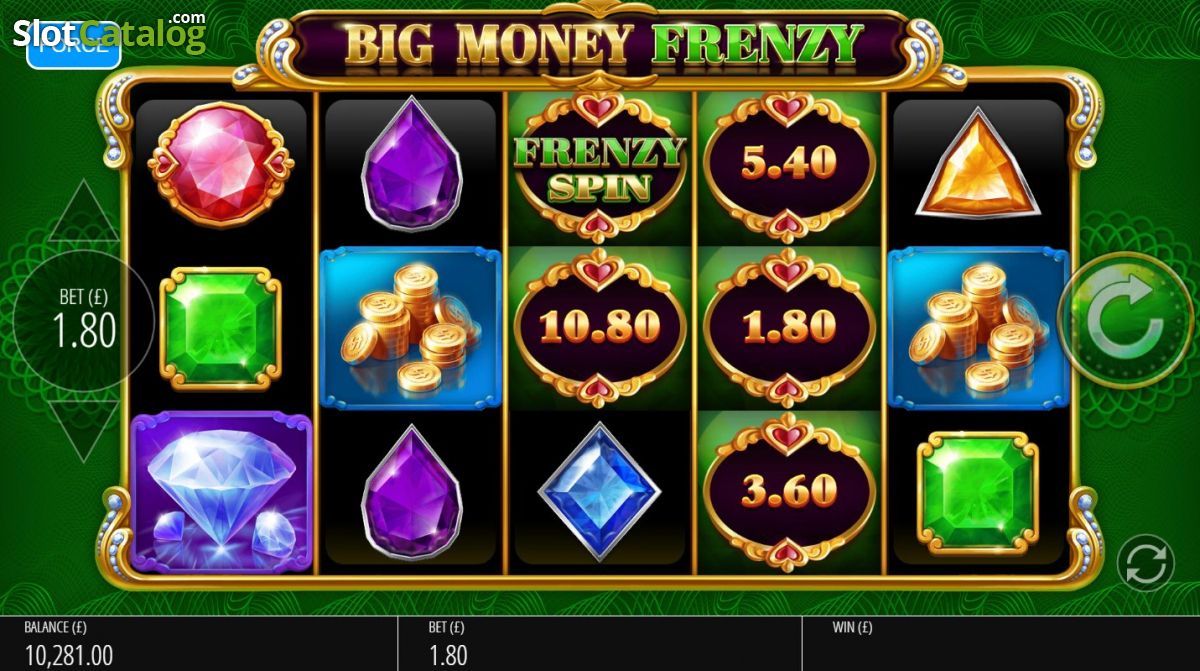This screenshot has height=671, width=1200.
Task: Select the gold coins symbol on reel two
Action: click(x=409, y=329)
